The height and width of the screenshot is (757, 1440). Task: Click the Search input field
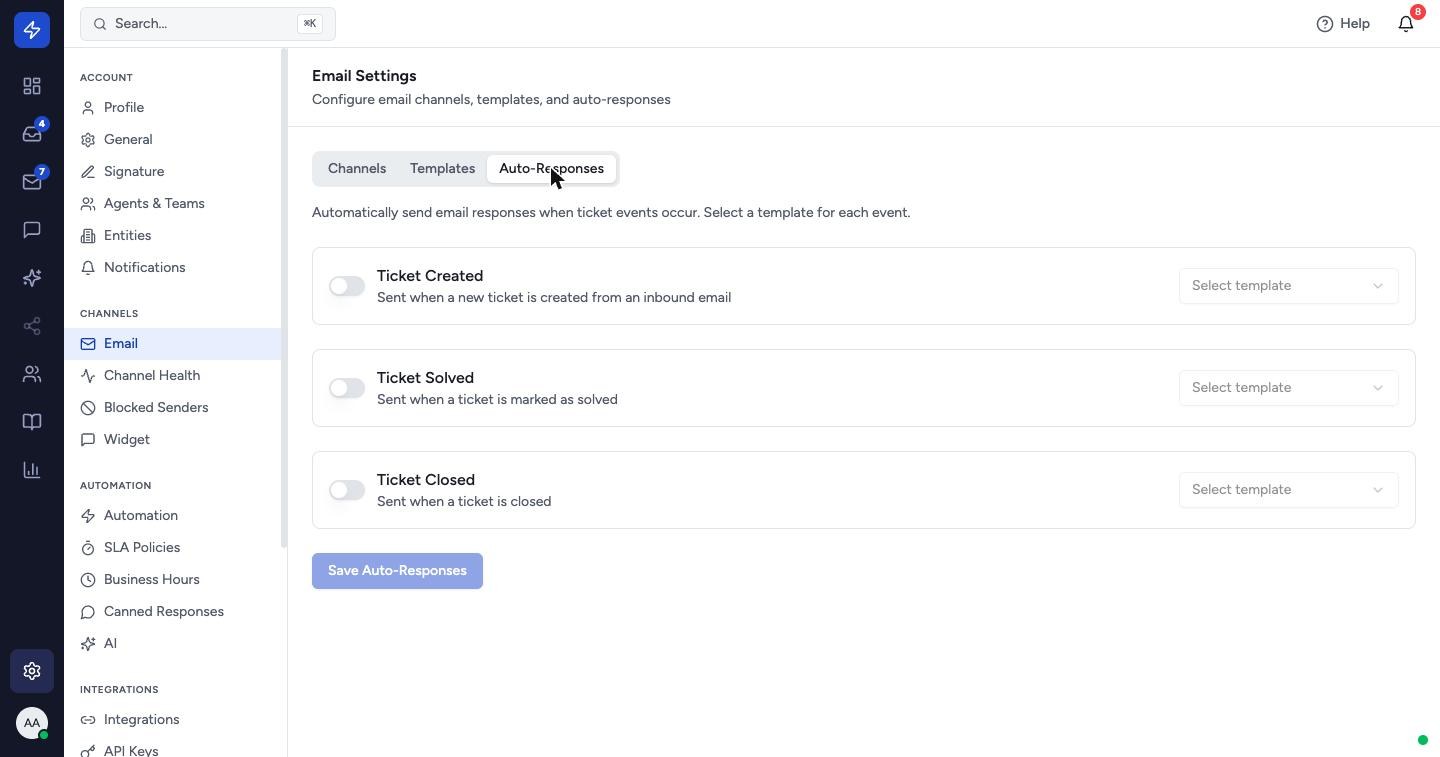click(x=208, y=23)
